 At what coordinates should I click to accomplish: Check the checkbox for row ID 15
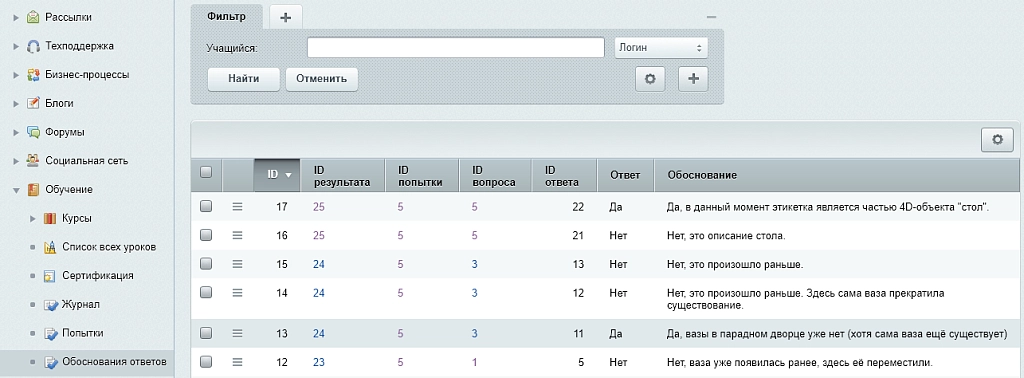click(x=206, y=264)
